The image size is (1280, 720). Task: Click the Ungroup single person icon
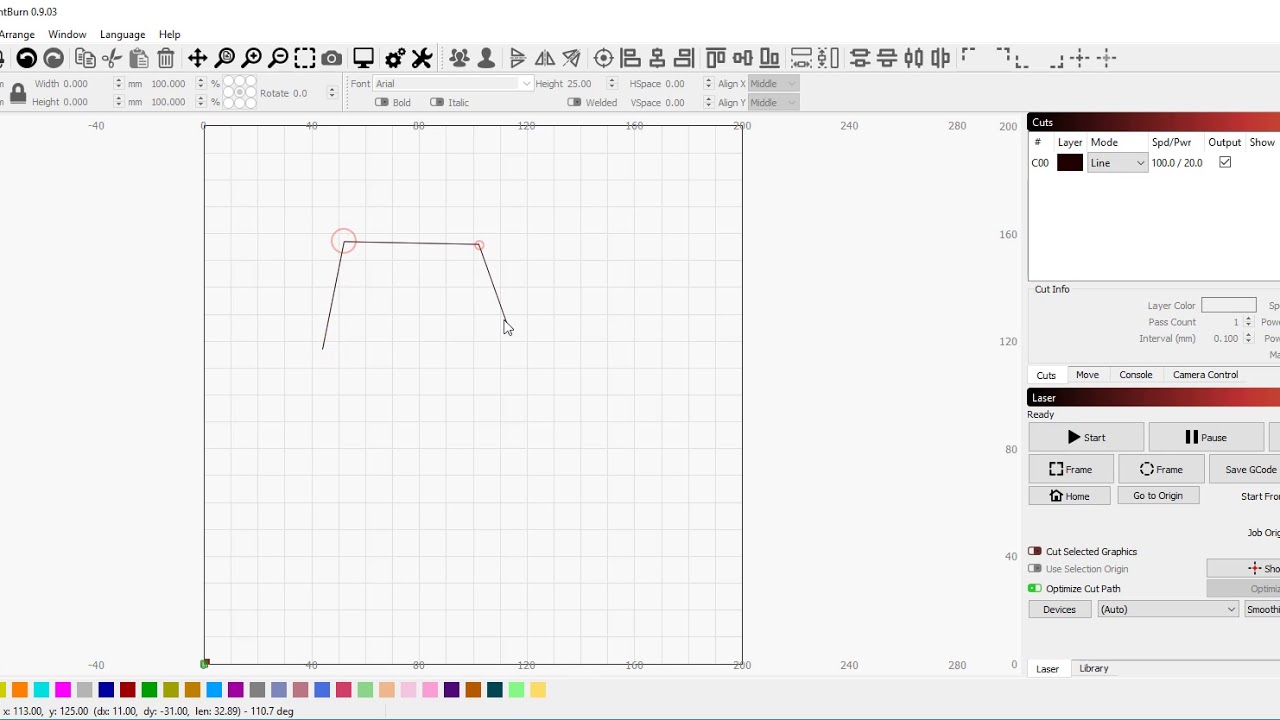[x=486, y=59]
